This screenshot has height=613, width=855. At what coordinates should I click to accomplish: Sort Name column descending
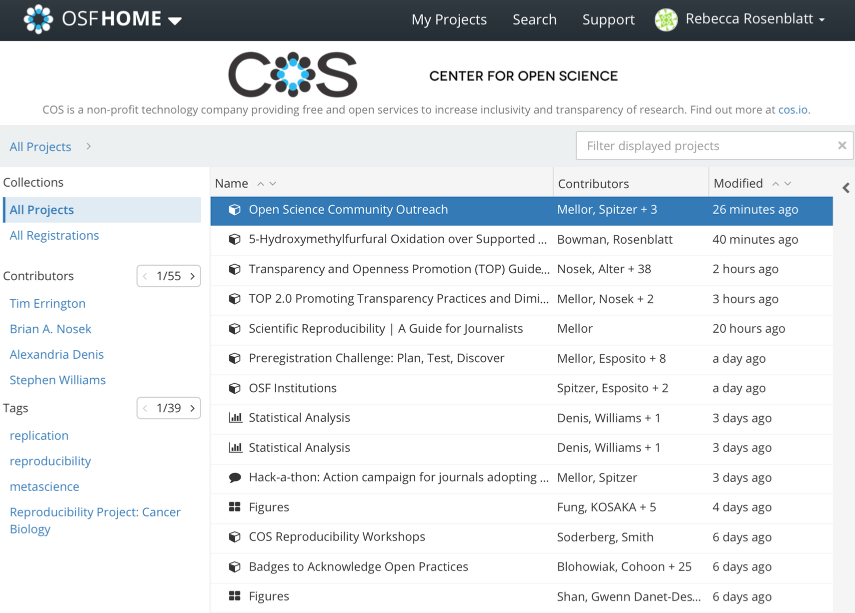pyautogui.click(x=273, y=184)
